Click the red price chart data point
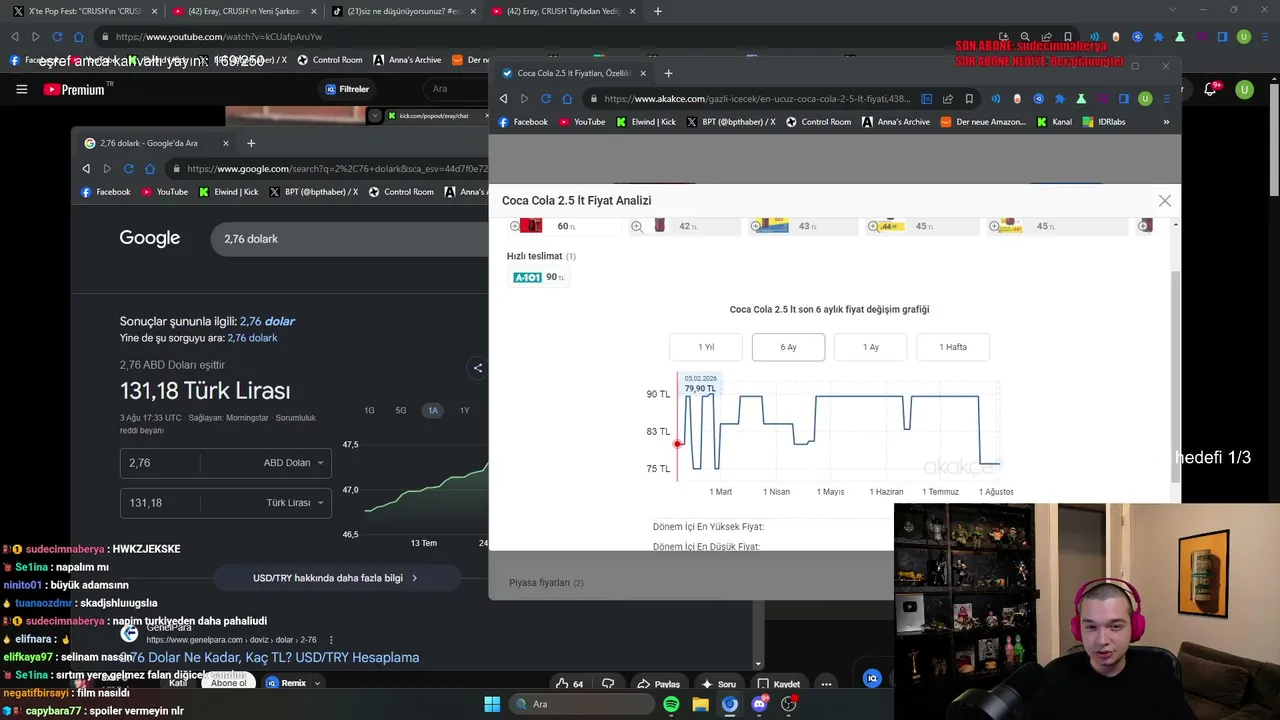The image size is (1280, 720). pyautogui.click(x=677, y=444)
